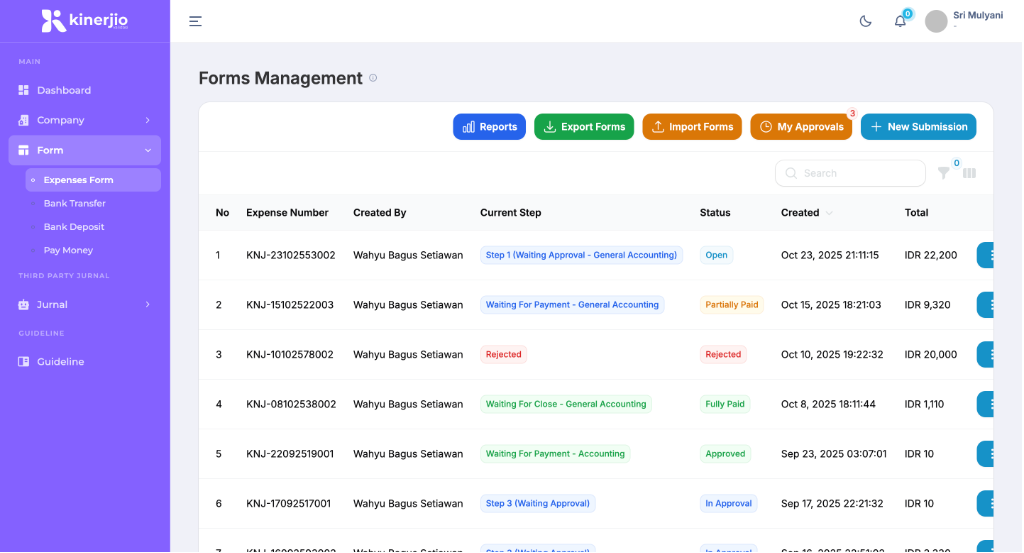Open the Reports button
The image size is (1024, 553).
pyautogui.click(x=489, y=127)
